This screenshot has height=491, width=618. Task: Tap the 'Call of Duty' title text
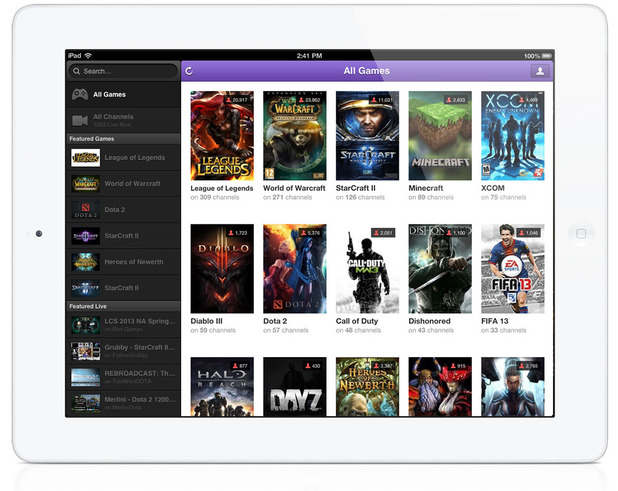(357, 321)
